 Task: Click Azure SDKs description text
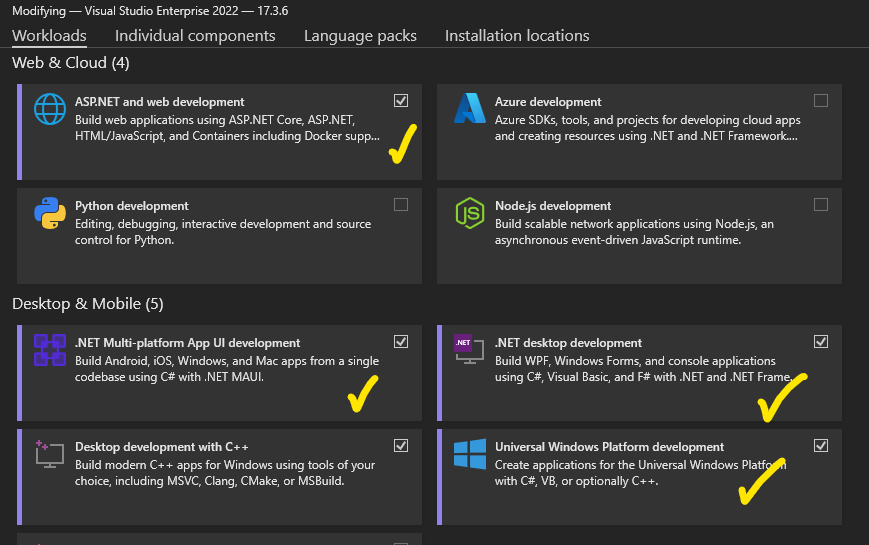tap(648, 128)
